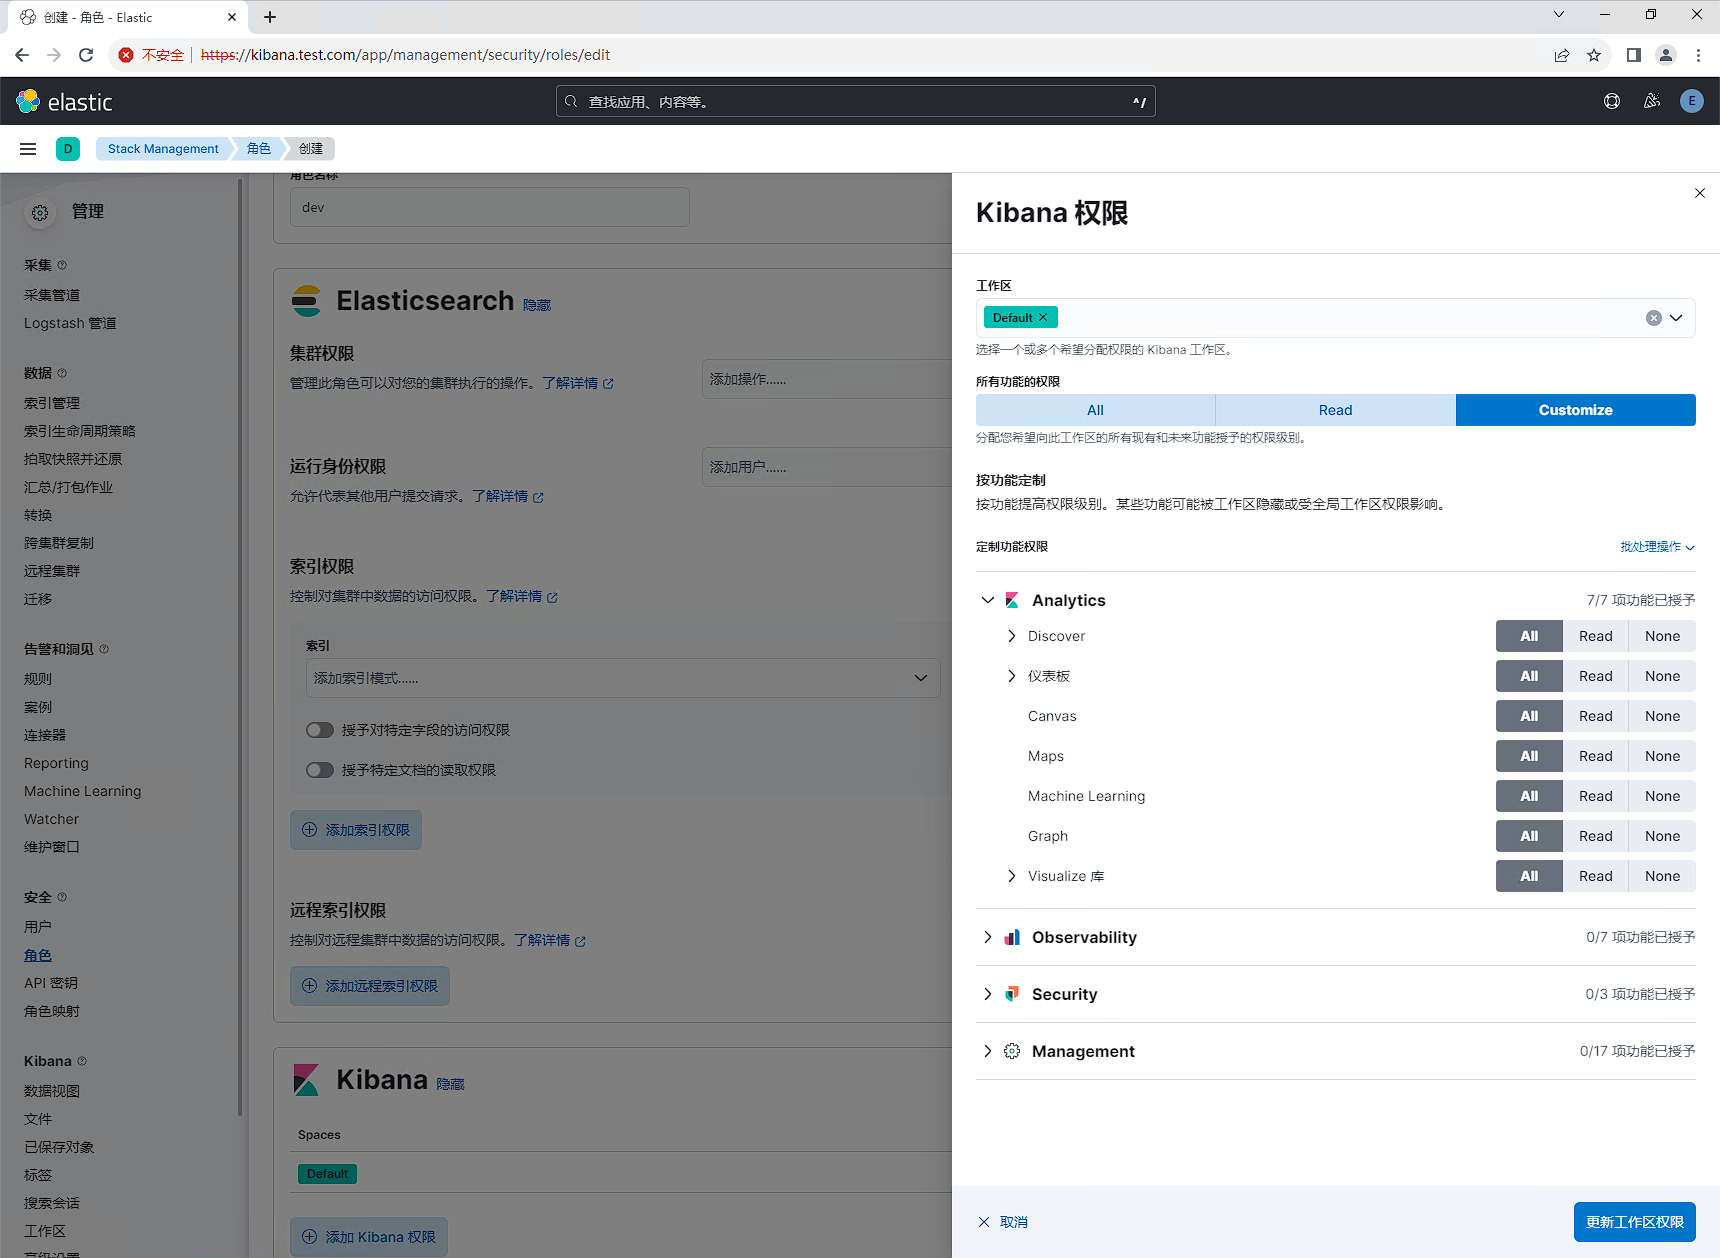Click the not-secure warning icon
Screen dimensions: 1720x1258
126,55
